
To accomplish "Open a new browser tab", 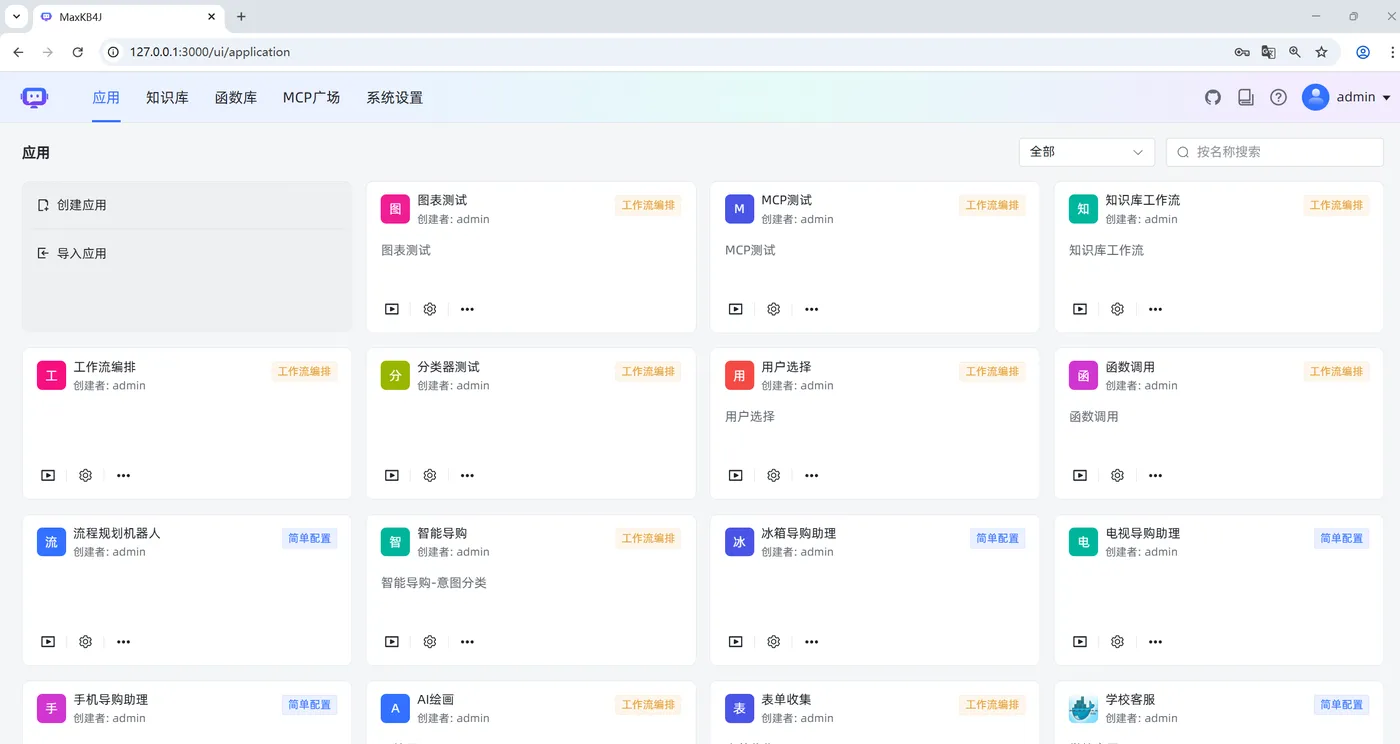I will coord(241,17).
